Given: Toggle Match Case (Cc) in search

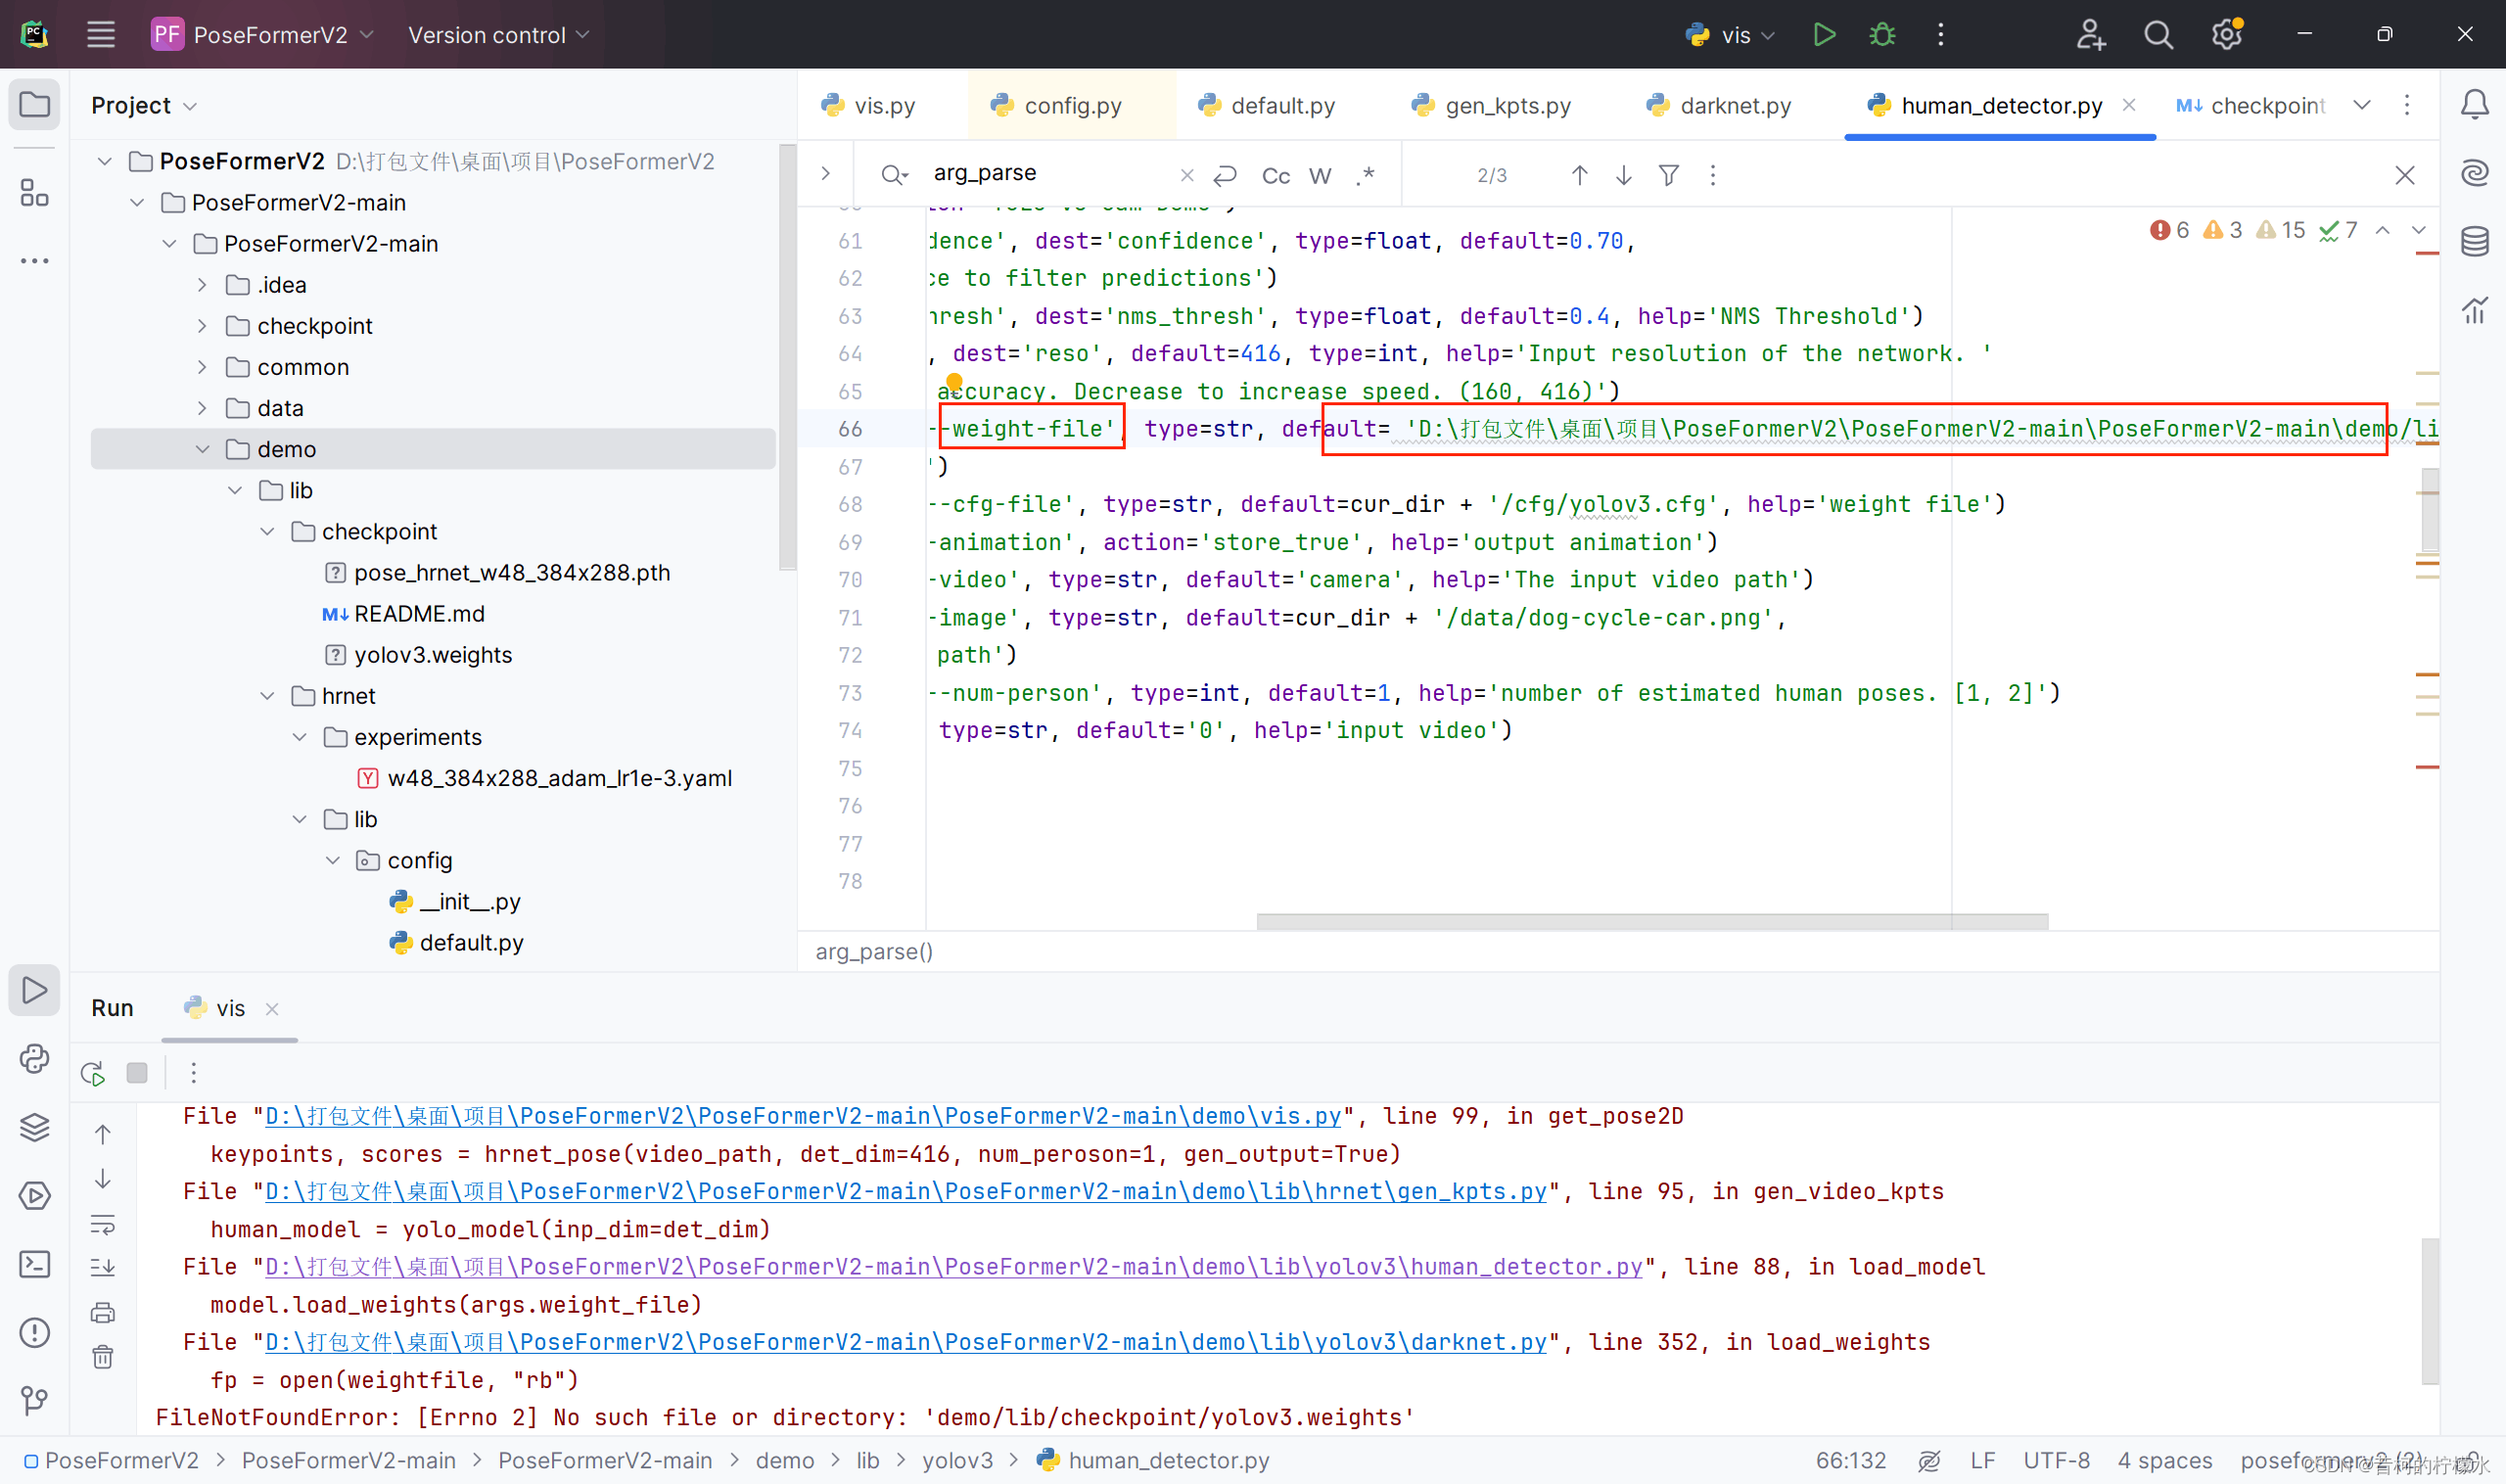Looking at the screenshot, I should (1275, 176).
